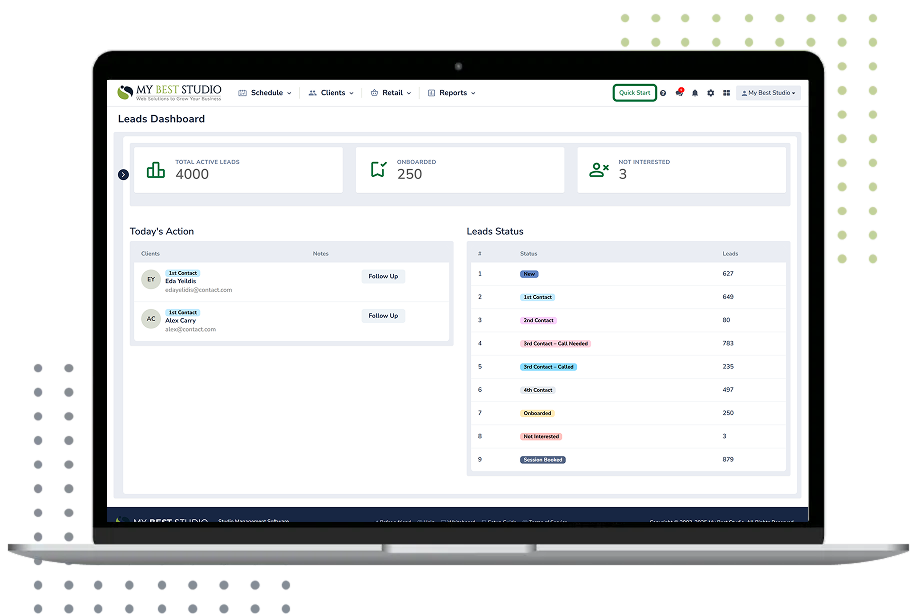
Task: Open the Reports menu
Action: (452, 93)
